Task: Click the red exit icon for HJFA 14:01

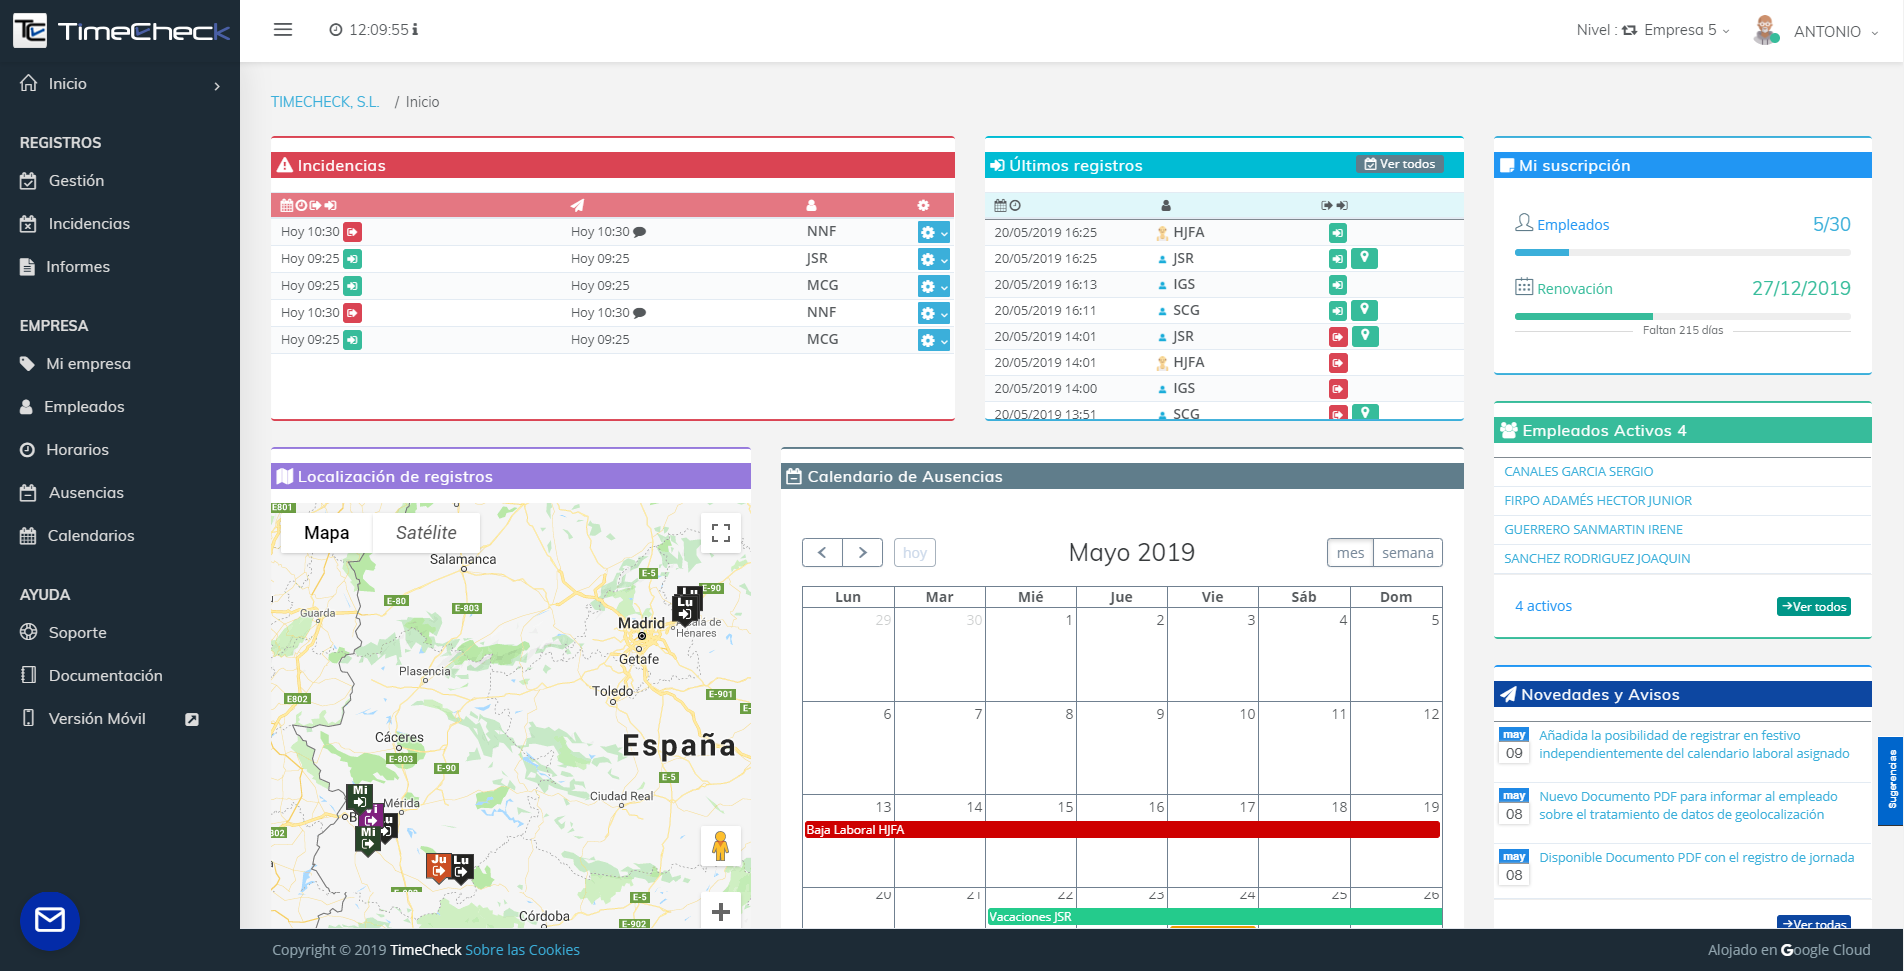Action: click(x=1337, y=363)
